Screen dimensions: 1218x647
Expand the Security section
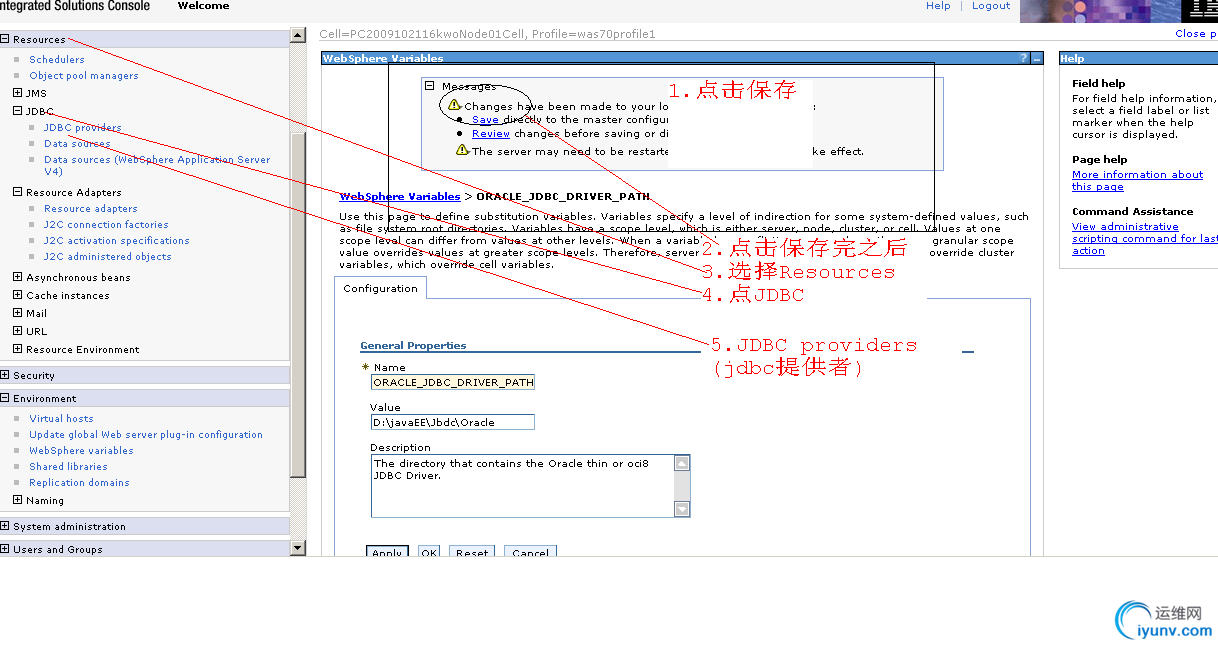[5, 375]
